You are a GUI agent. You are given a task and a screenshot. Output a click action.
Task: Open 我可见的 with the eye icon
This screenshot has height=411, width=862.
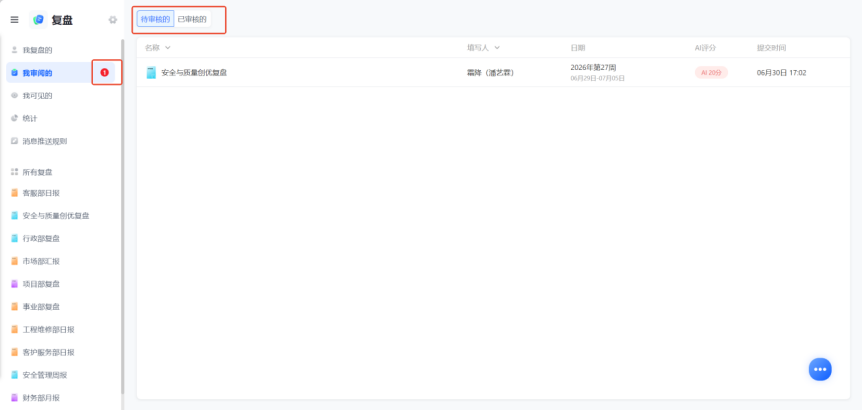[x=14, y=96]
